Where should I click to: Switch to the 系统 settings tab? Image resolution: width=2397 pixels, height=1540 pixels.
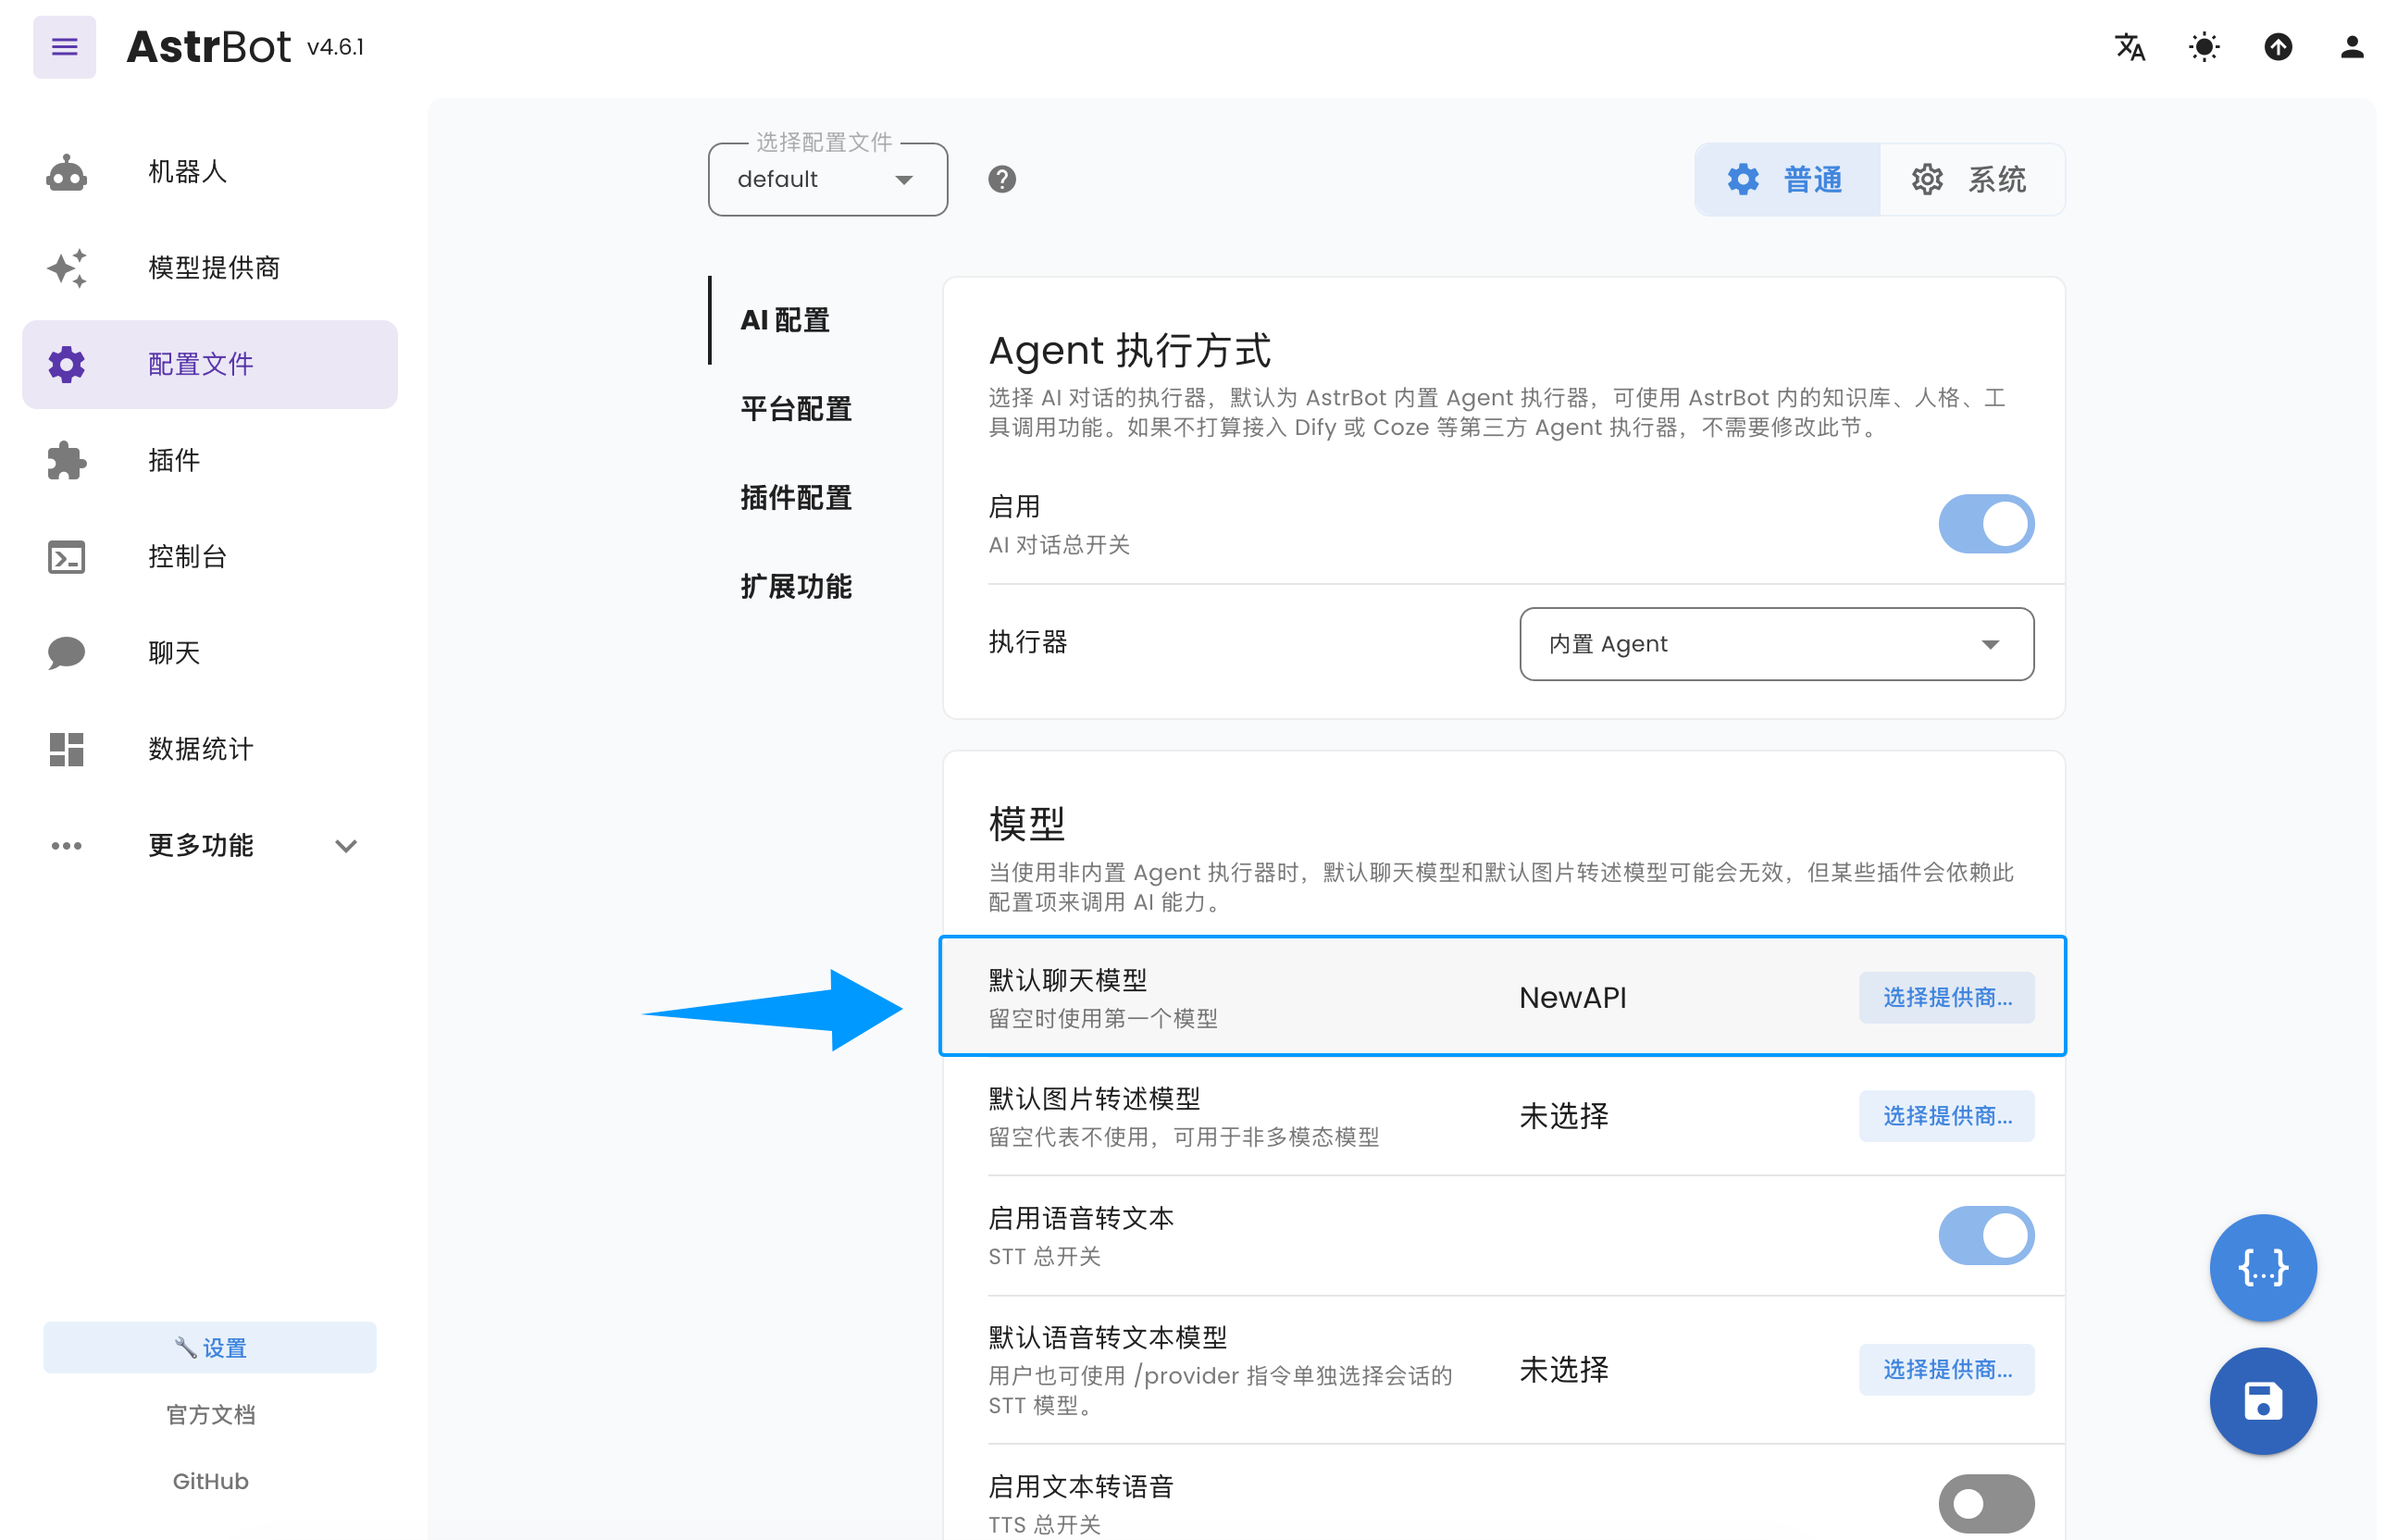coord(1970,180)
